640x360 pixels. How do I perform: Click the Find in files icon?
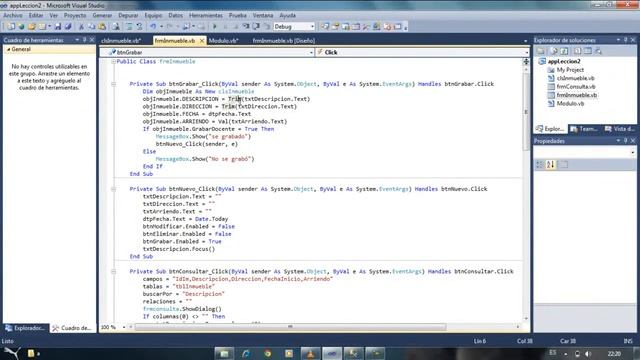[116, 27]
